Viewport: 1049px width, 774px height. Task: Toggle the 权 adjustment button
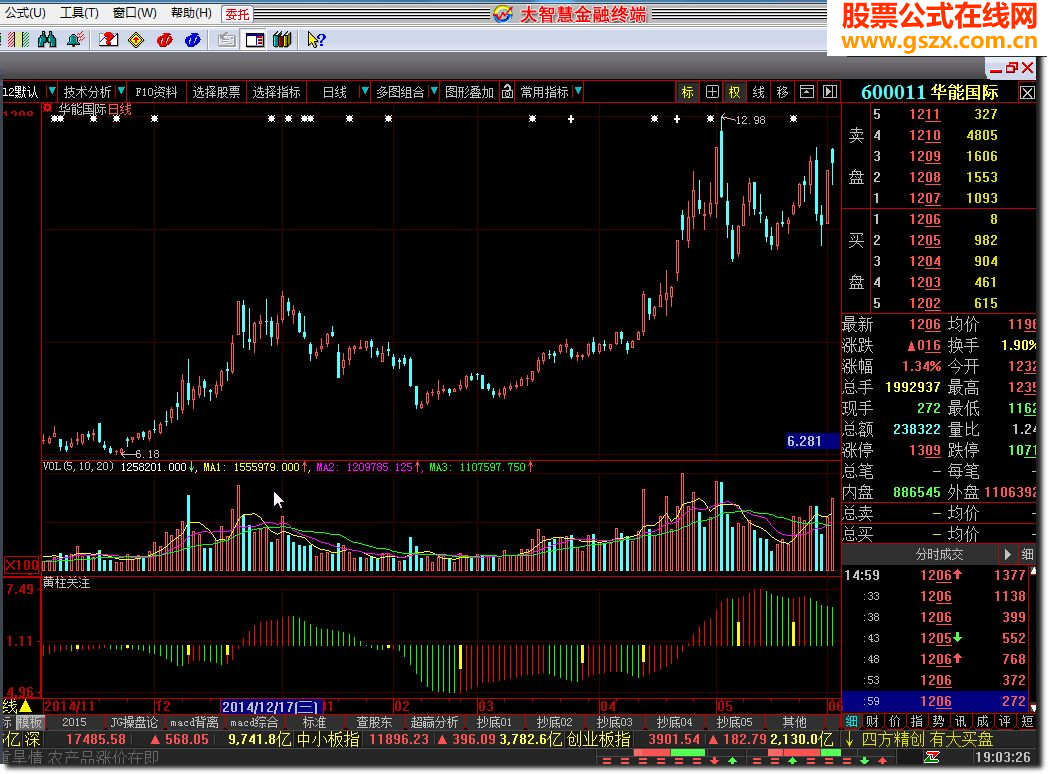tap(735, 92)
